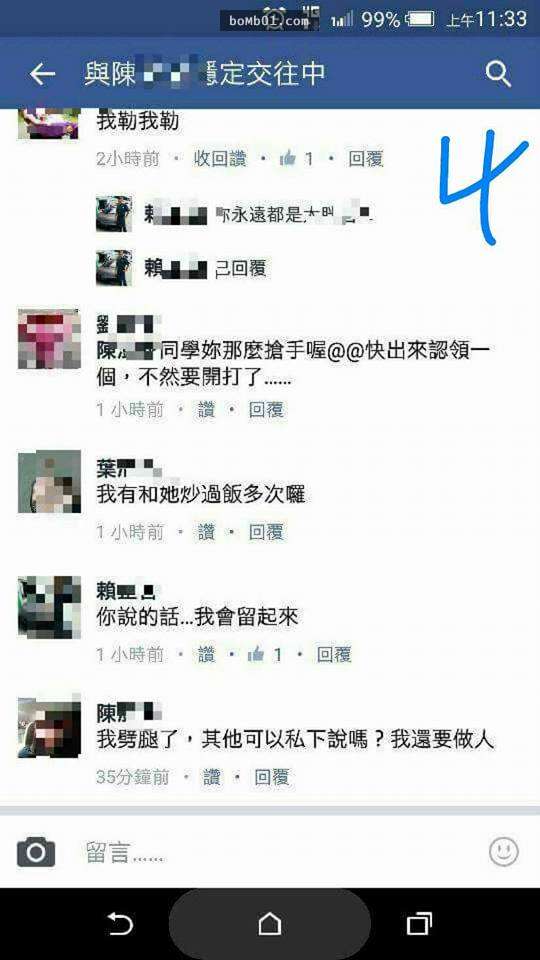Open avatar of 我有和她炒過飯 commenter
The width and height of the screenshot is (540, 960).
click(49, 481)
